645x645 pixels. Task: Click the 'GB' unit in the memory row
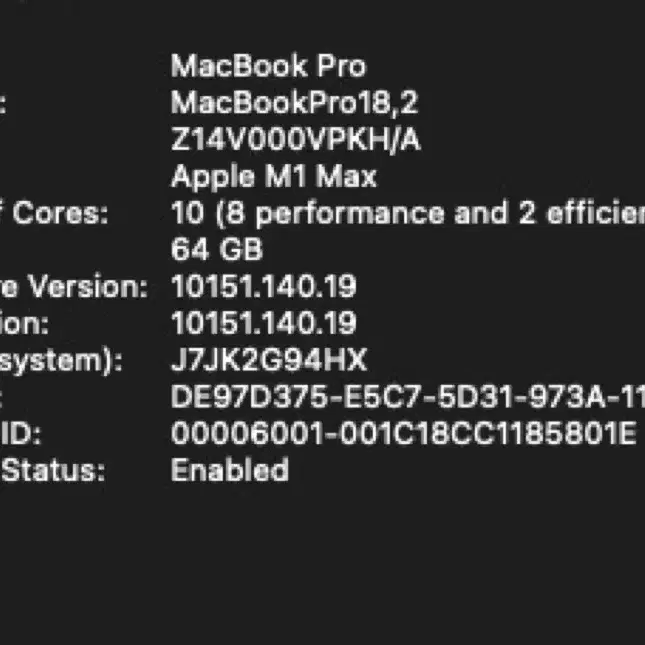coord(241,250)
